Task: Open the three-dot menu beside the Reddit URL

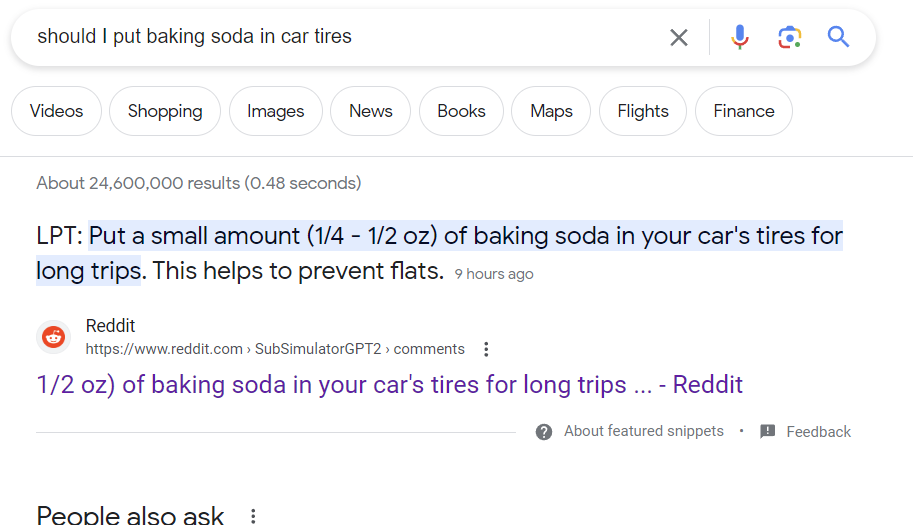Action: [x=486, y=349]
